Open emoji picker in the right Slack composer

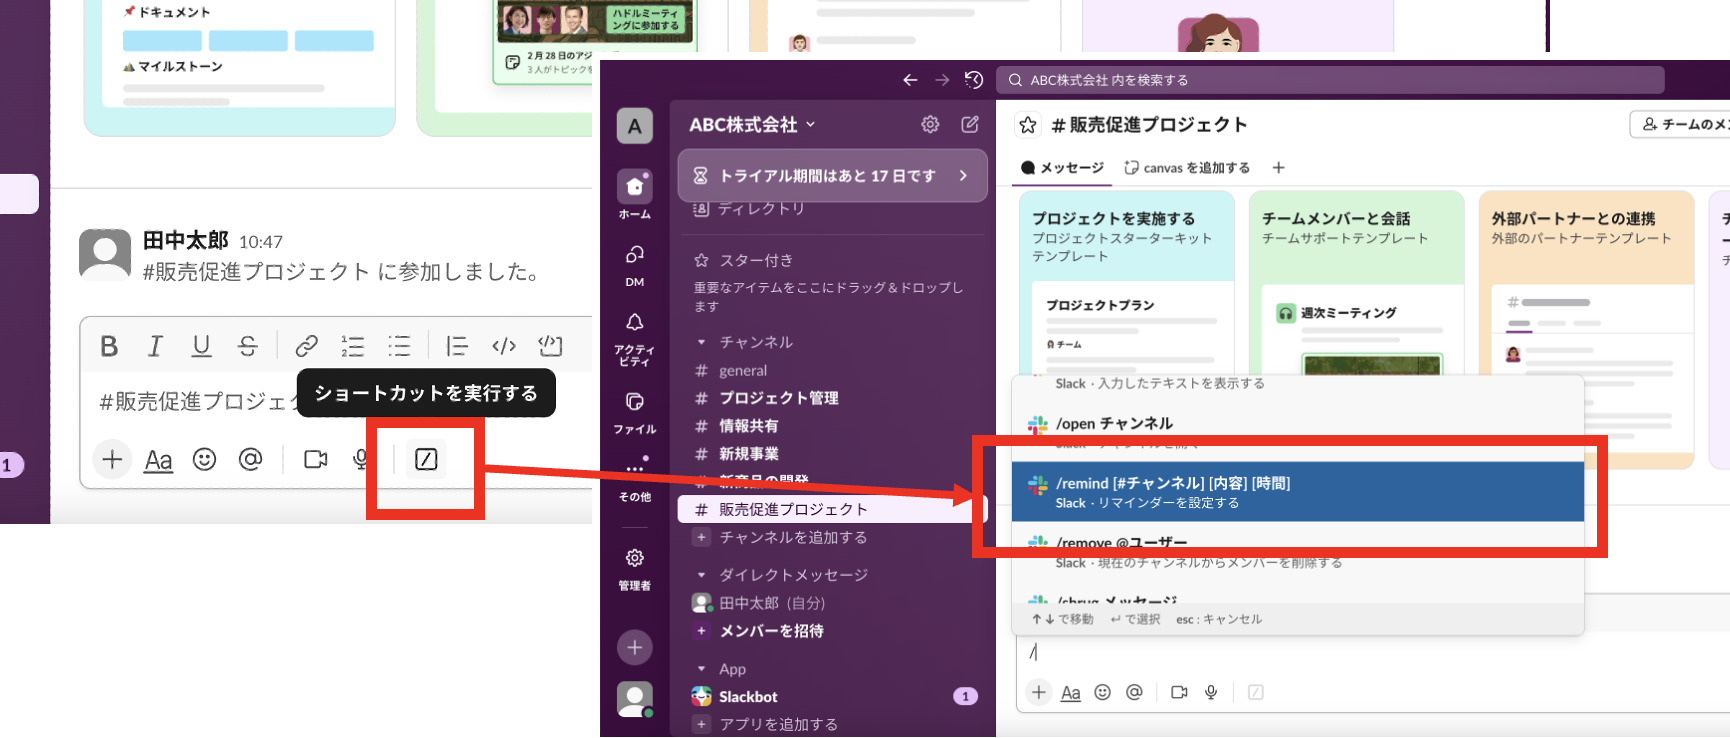point(1102,692)
